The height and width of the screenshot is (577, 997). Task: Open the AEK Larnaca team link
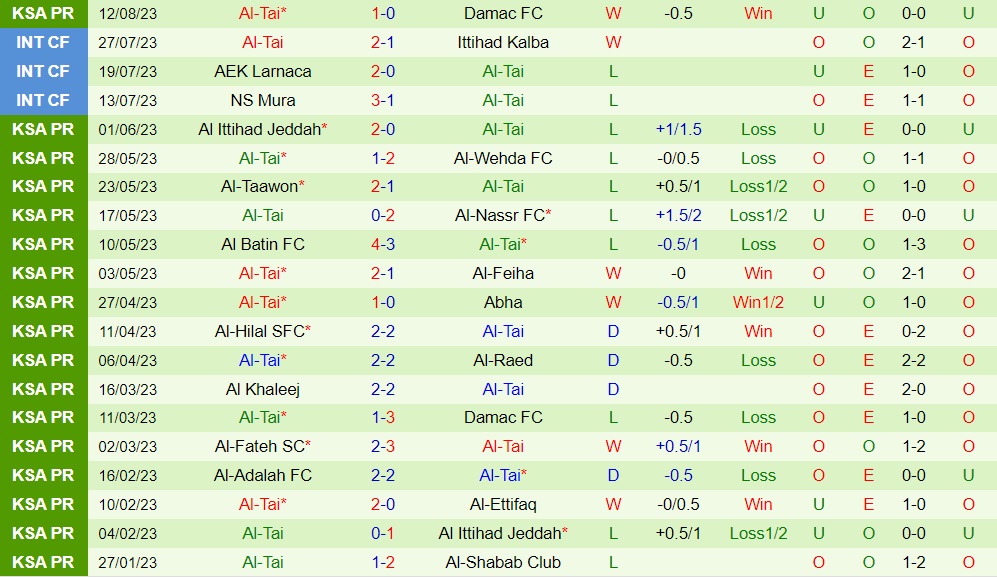(262, 72)
